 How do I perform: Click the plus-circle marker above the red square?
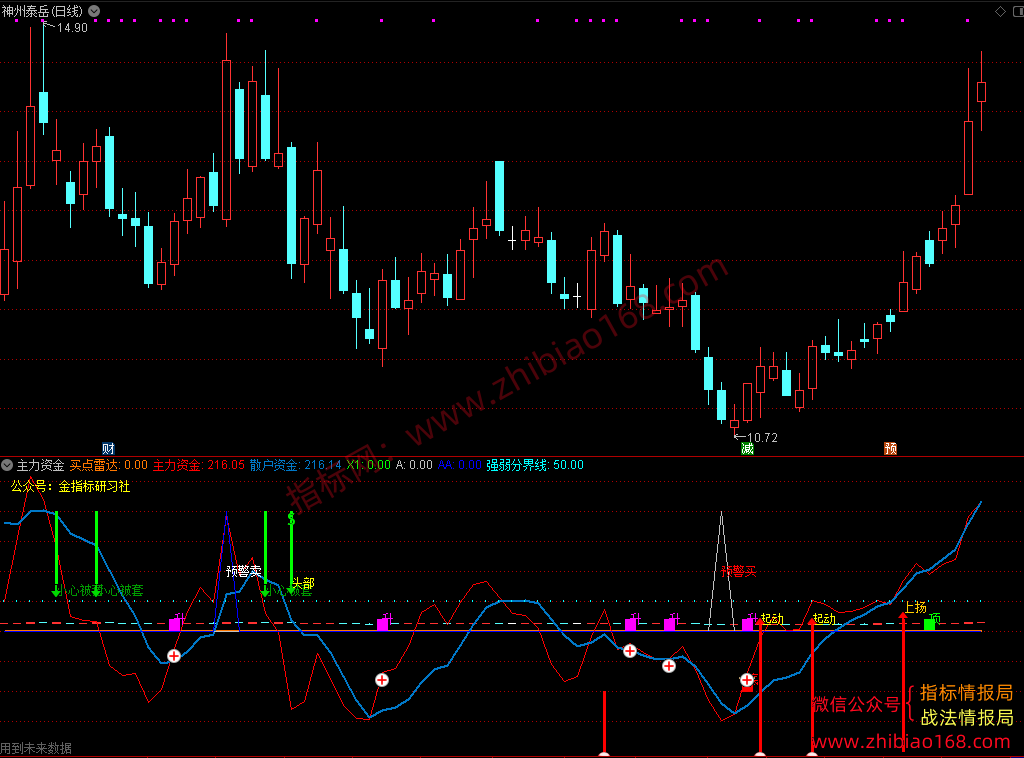746,680
